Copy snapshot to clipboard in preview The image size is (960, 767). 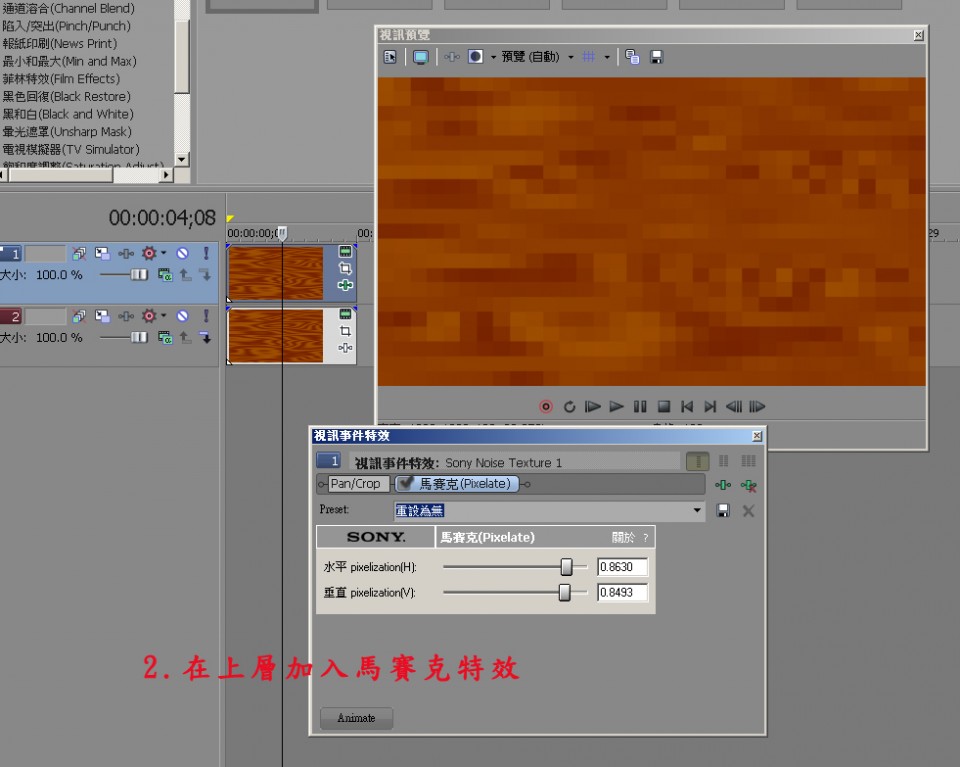pos(632,57)
